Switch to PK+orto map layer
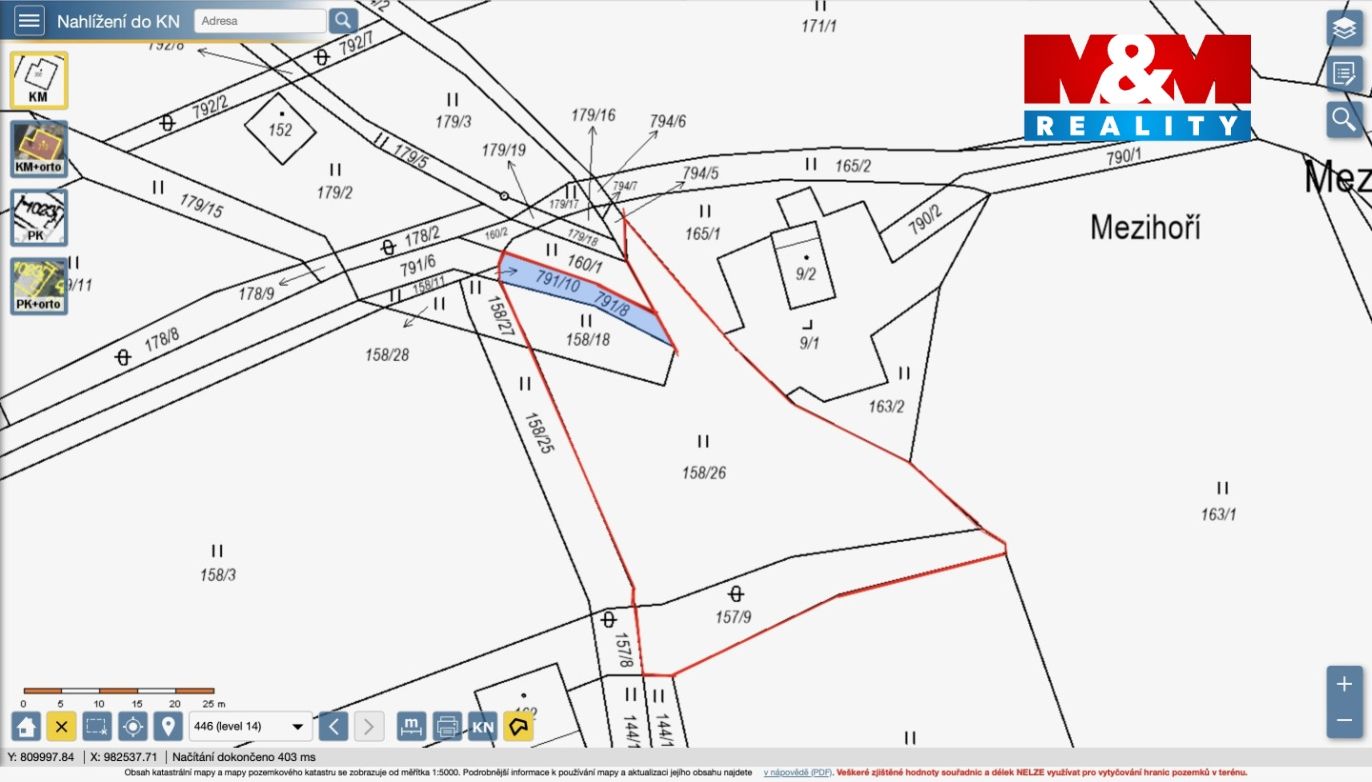Screen dimensions: 1372x782 click(39, 286)
